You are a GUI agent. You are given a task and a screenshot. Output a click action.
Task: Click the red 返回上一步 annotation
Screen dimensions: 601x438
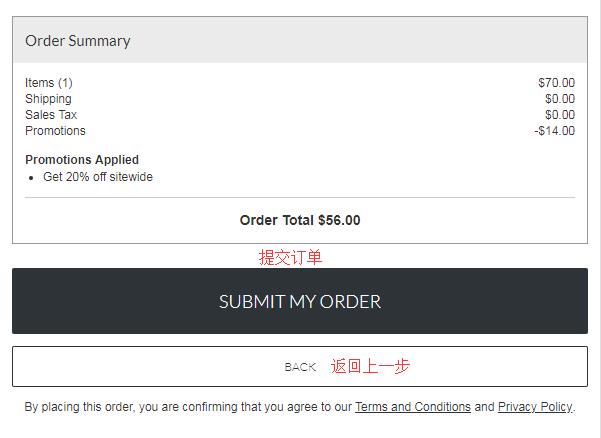370,366
